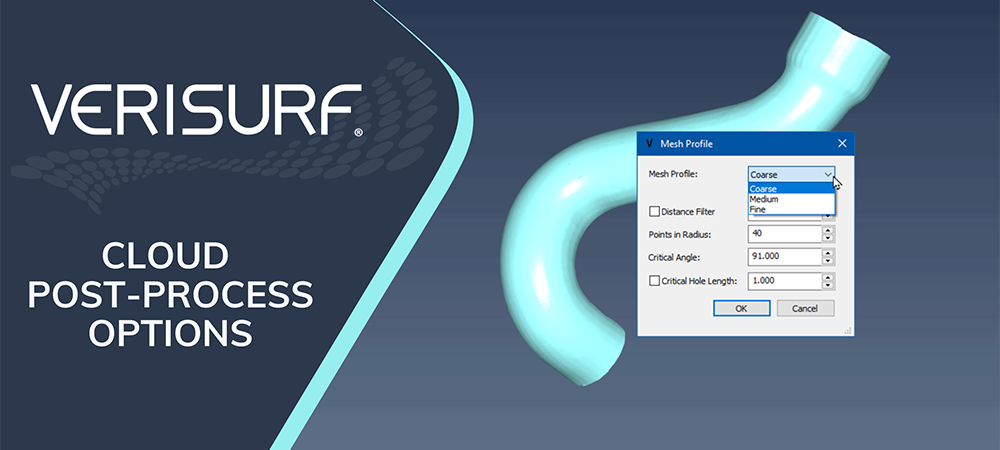
Task: Open the Mesh Profile dropdown arrow
Action: point(828,174)
